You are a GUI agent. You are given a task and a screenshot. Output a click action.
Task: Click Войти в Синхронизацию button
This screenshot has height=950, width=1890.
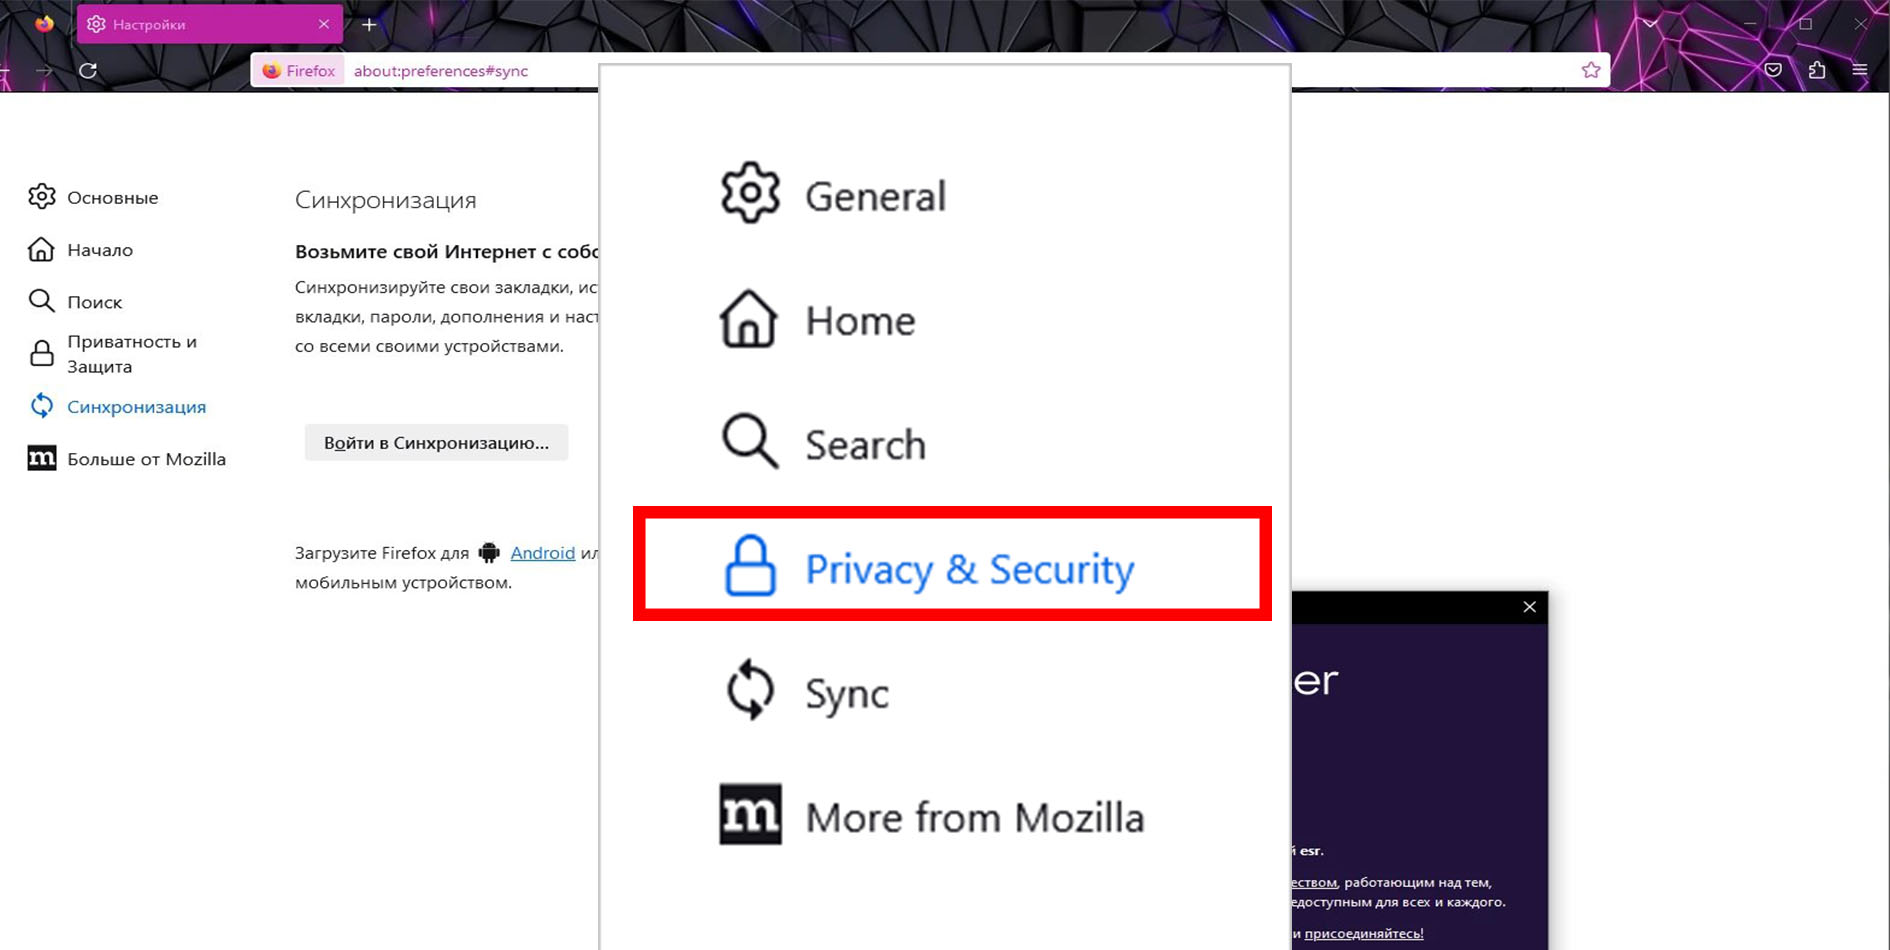[436, 443]
